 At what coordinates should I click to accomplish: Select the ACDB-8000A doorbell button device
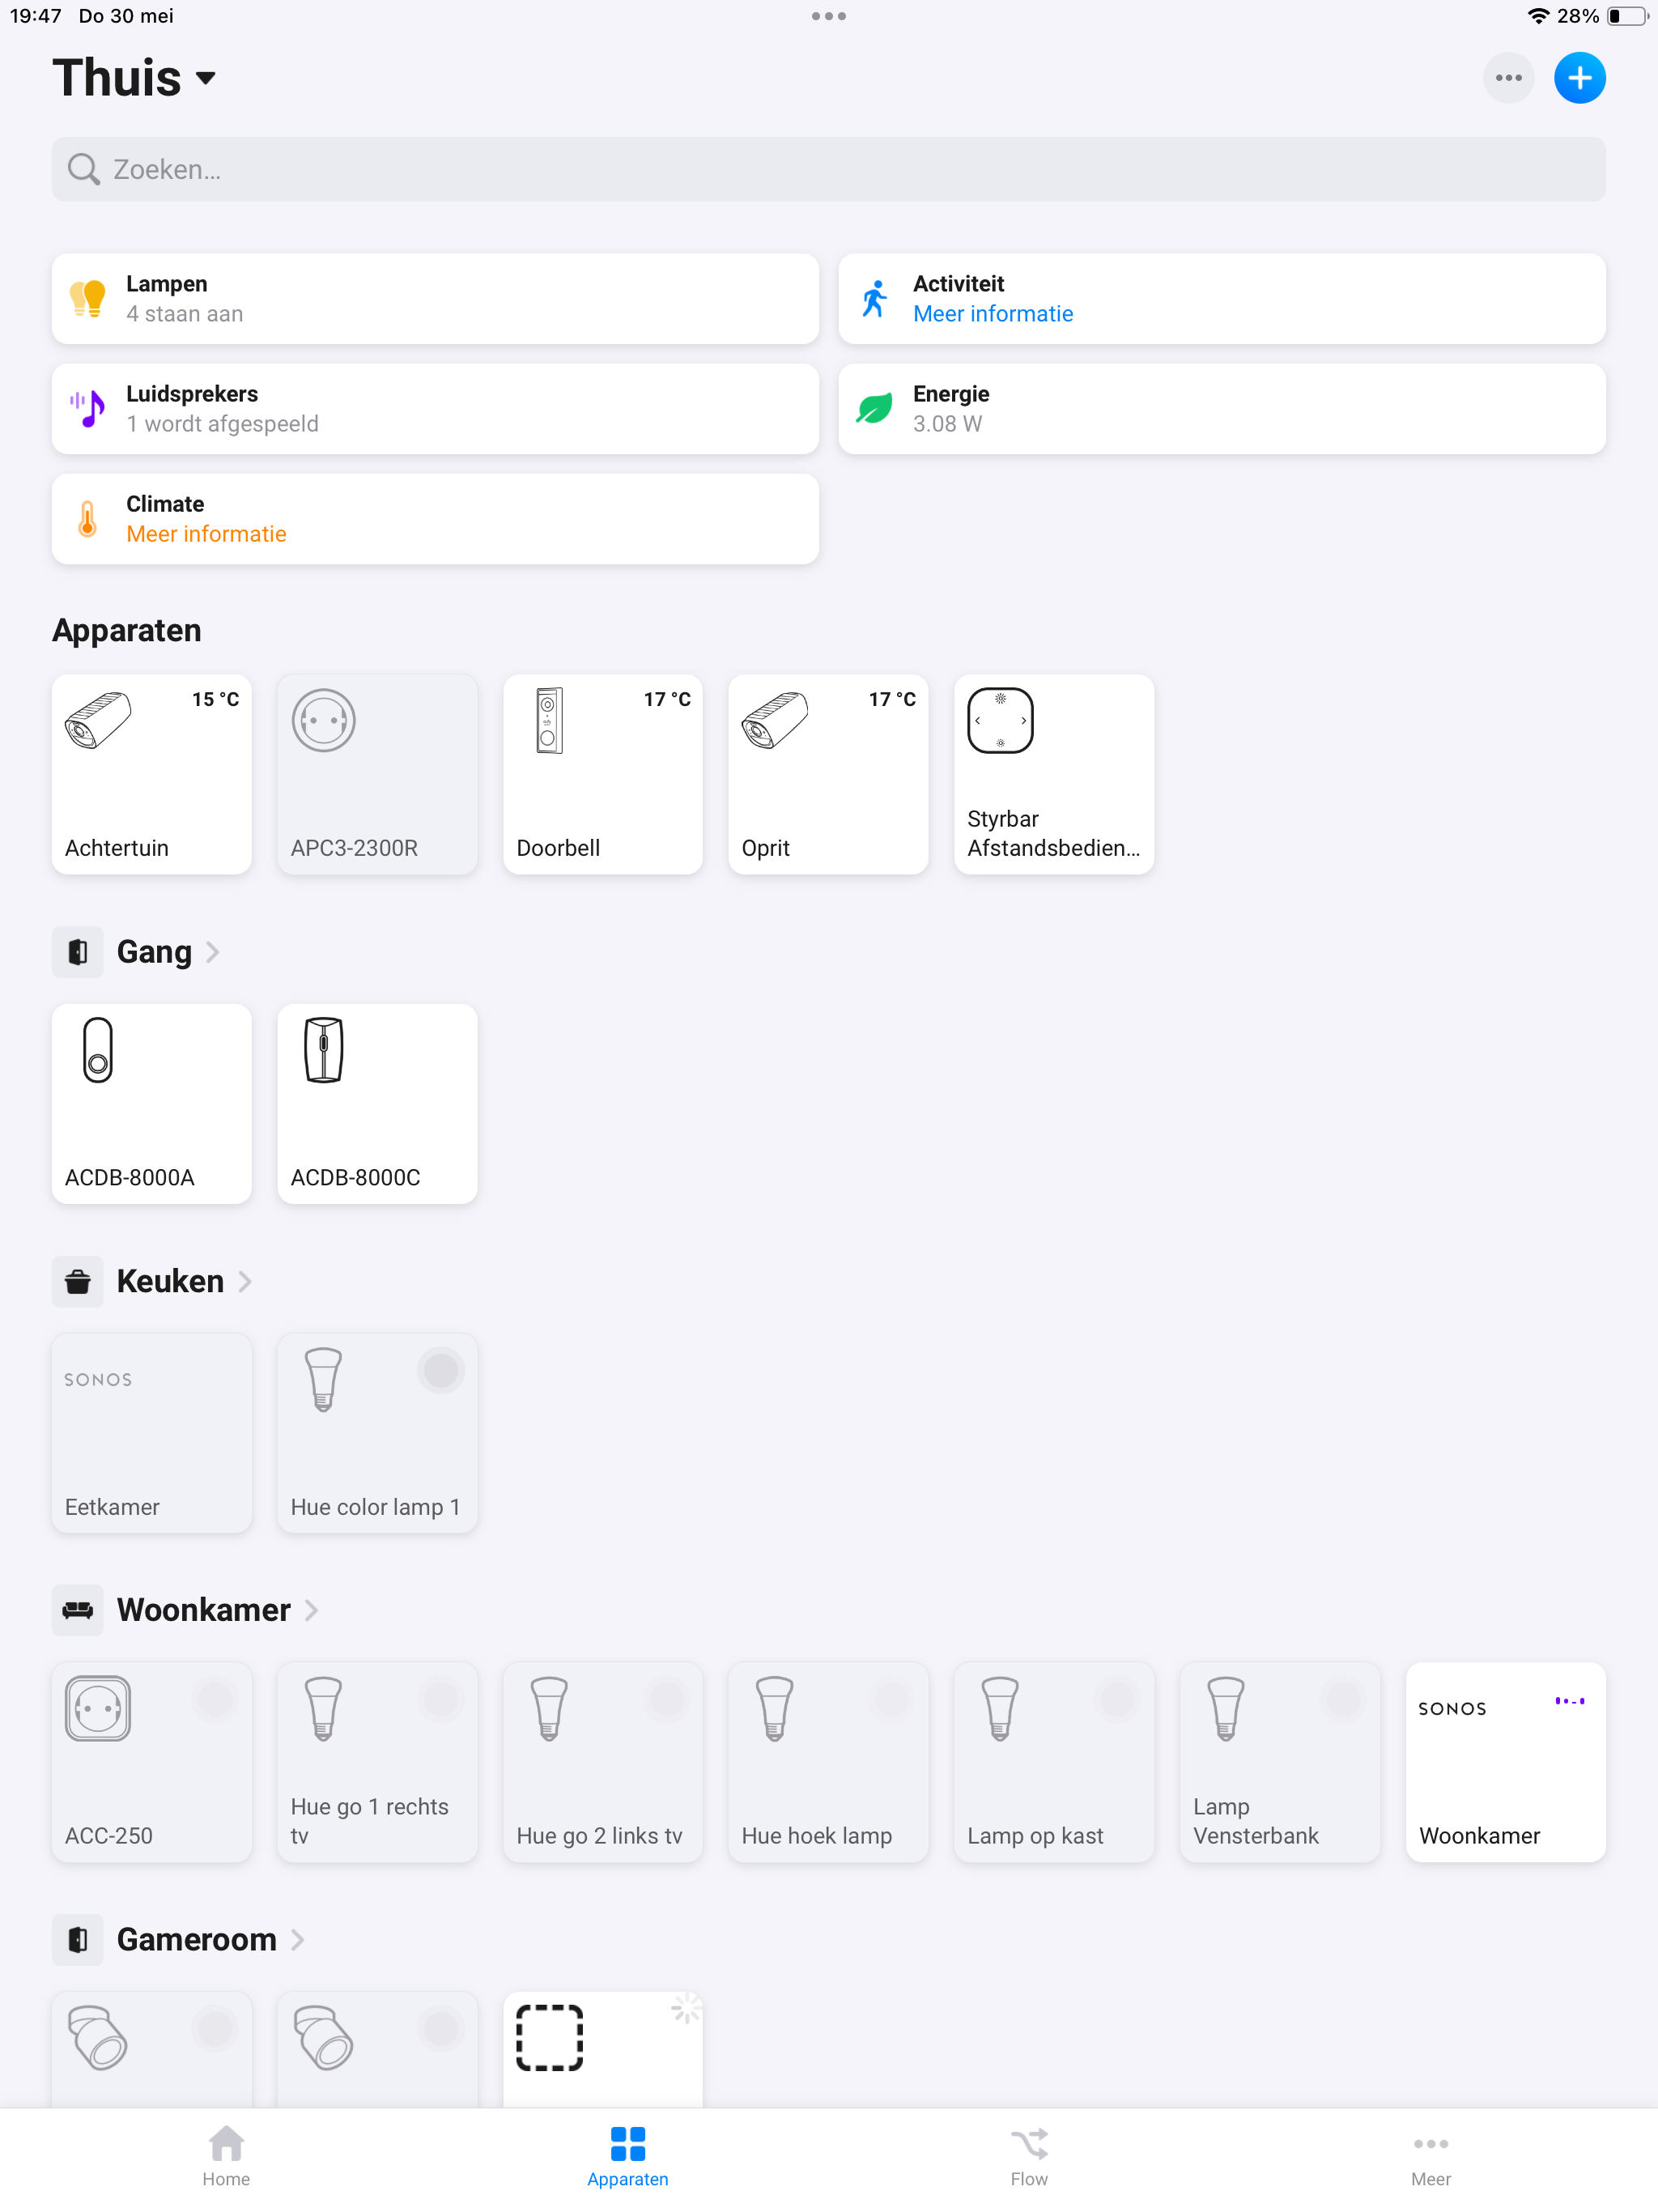point(152,1103)
